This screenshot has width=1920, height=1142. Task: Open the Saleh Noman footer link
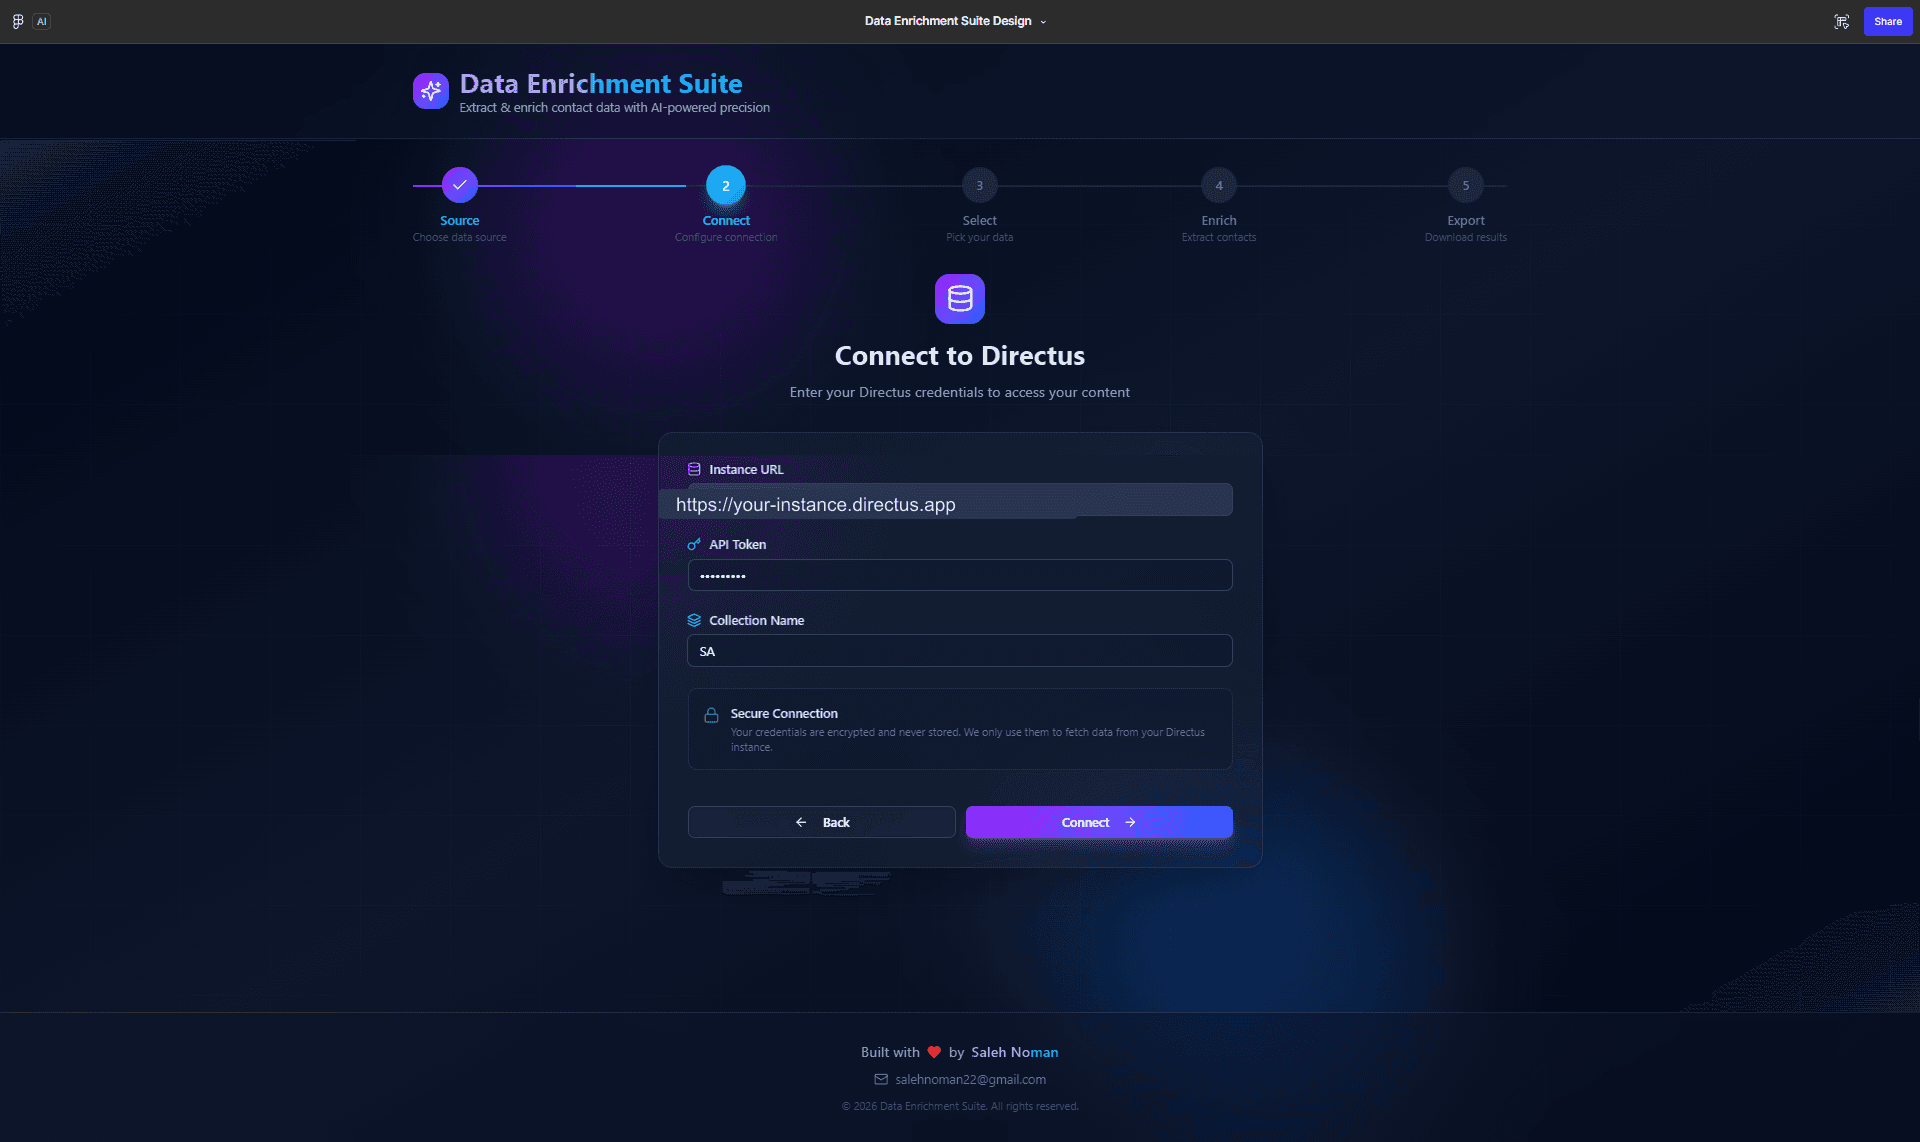tap(1014, 1052)
